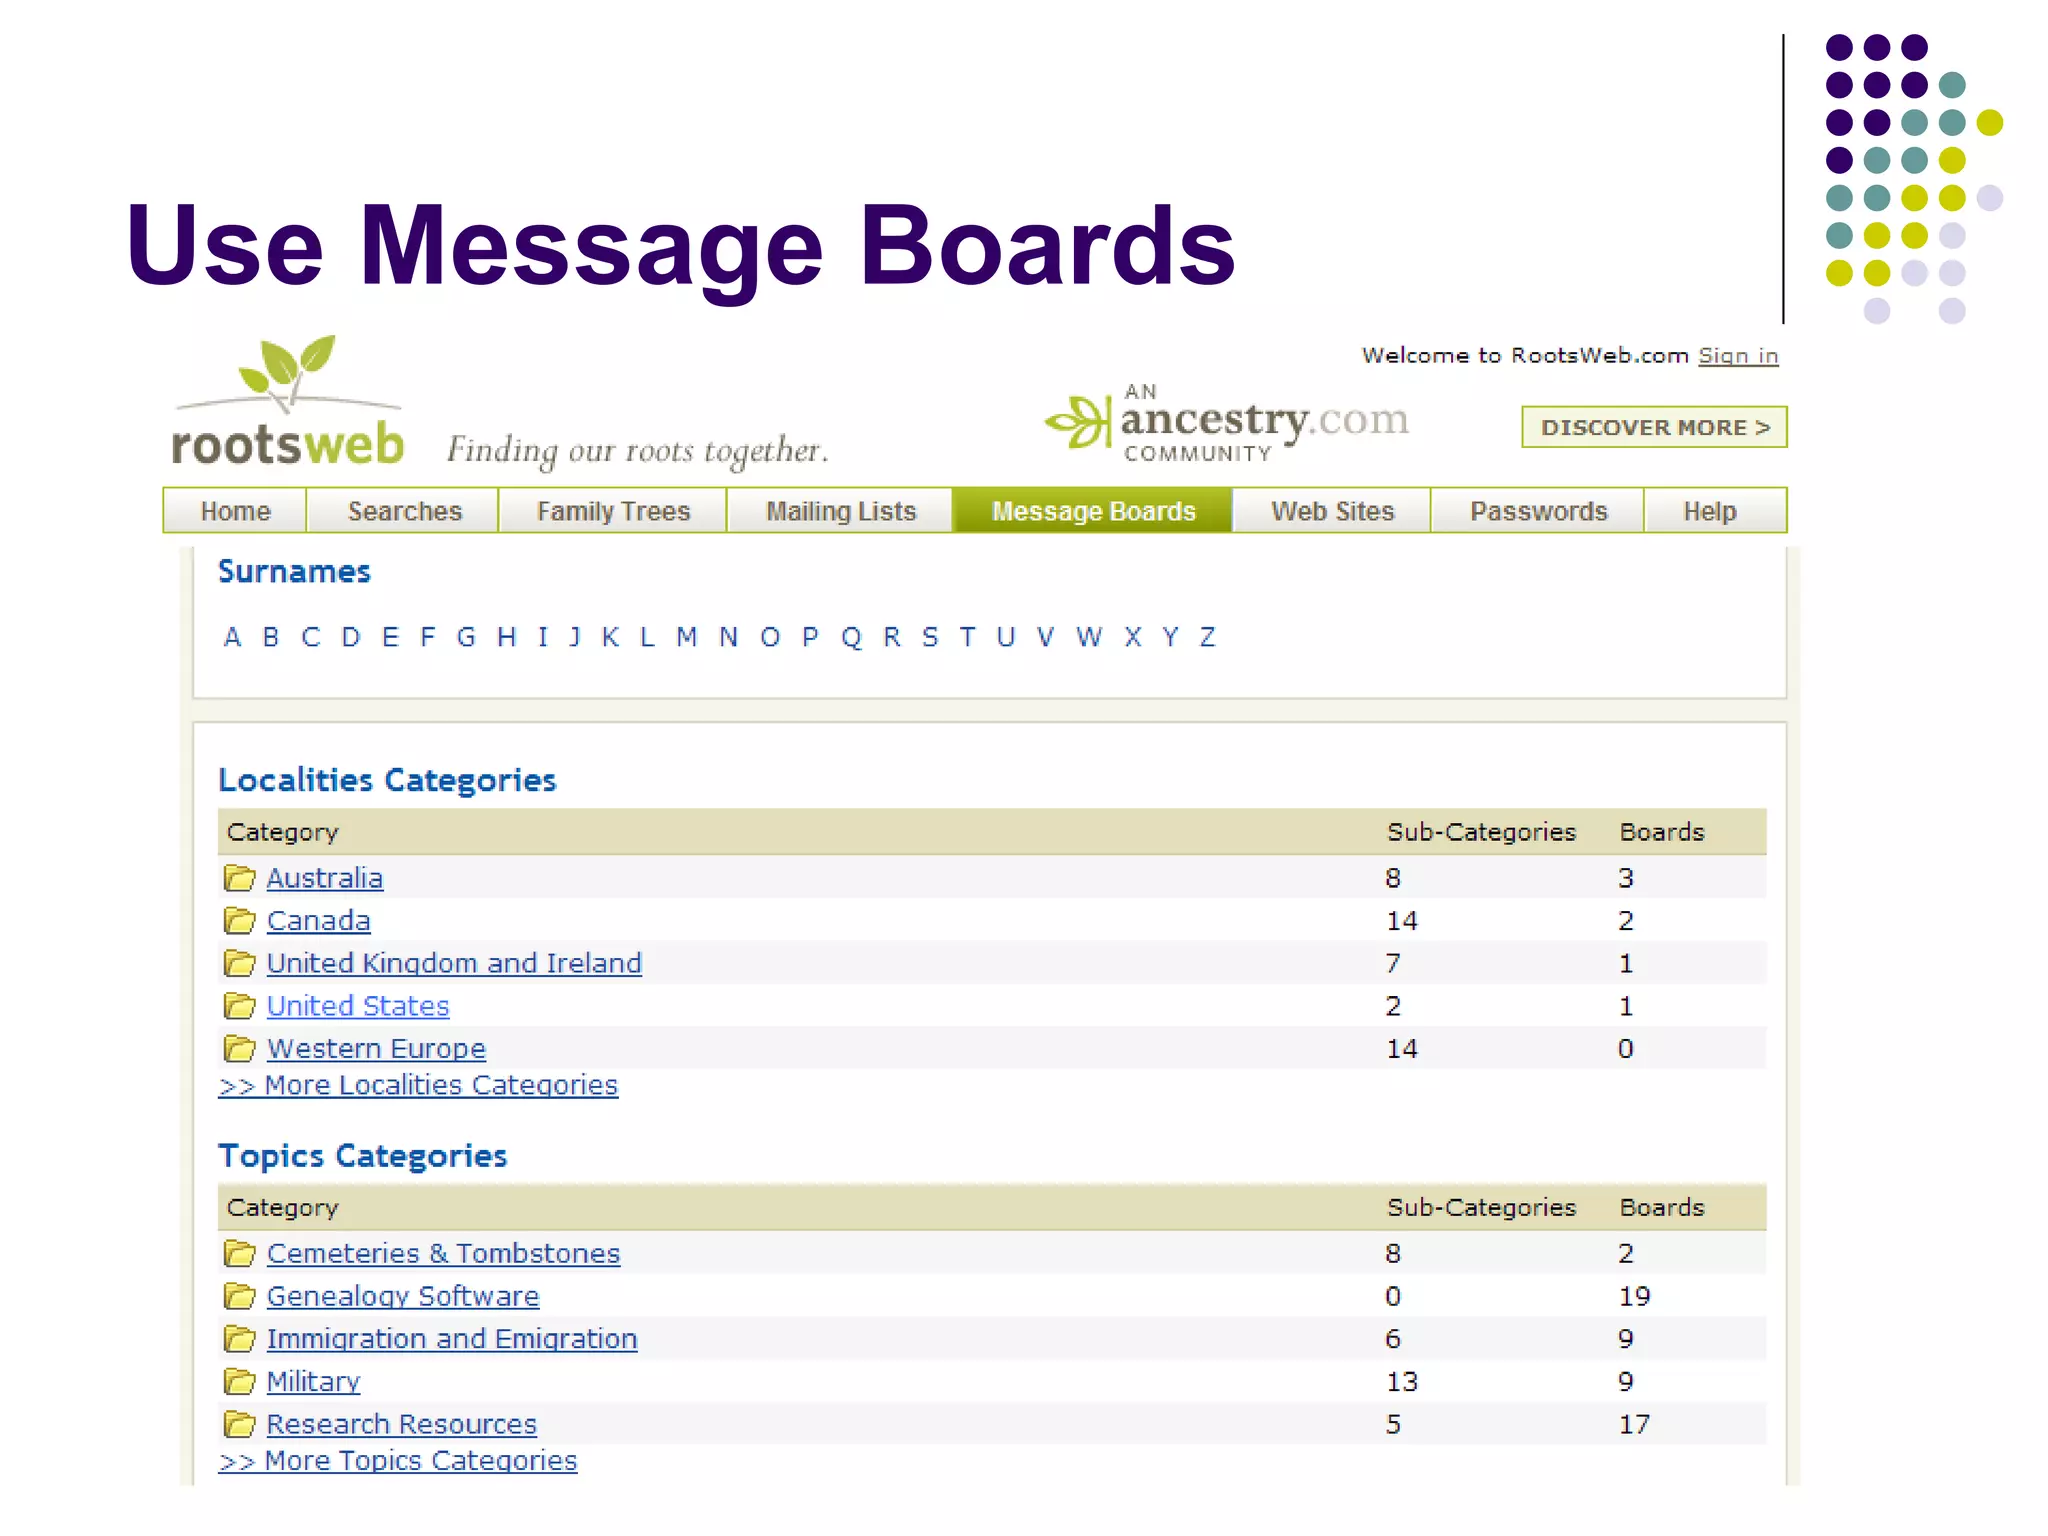
Task: Click the boards count 19 for Genealogy Software
Action: click(x=1634, y=1296)
